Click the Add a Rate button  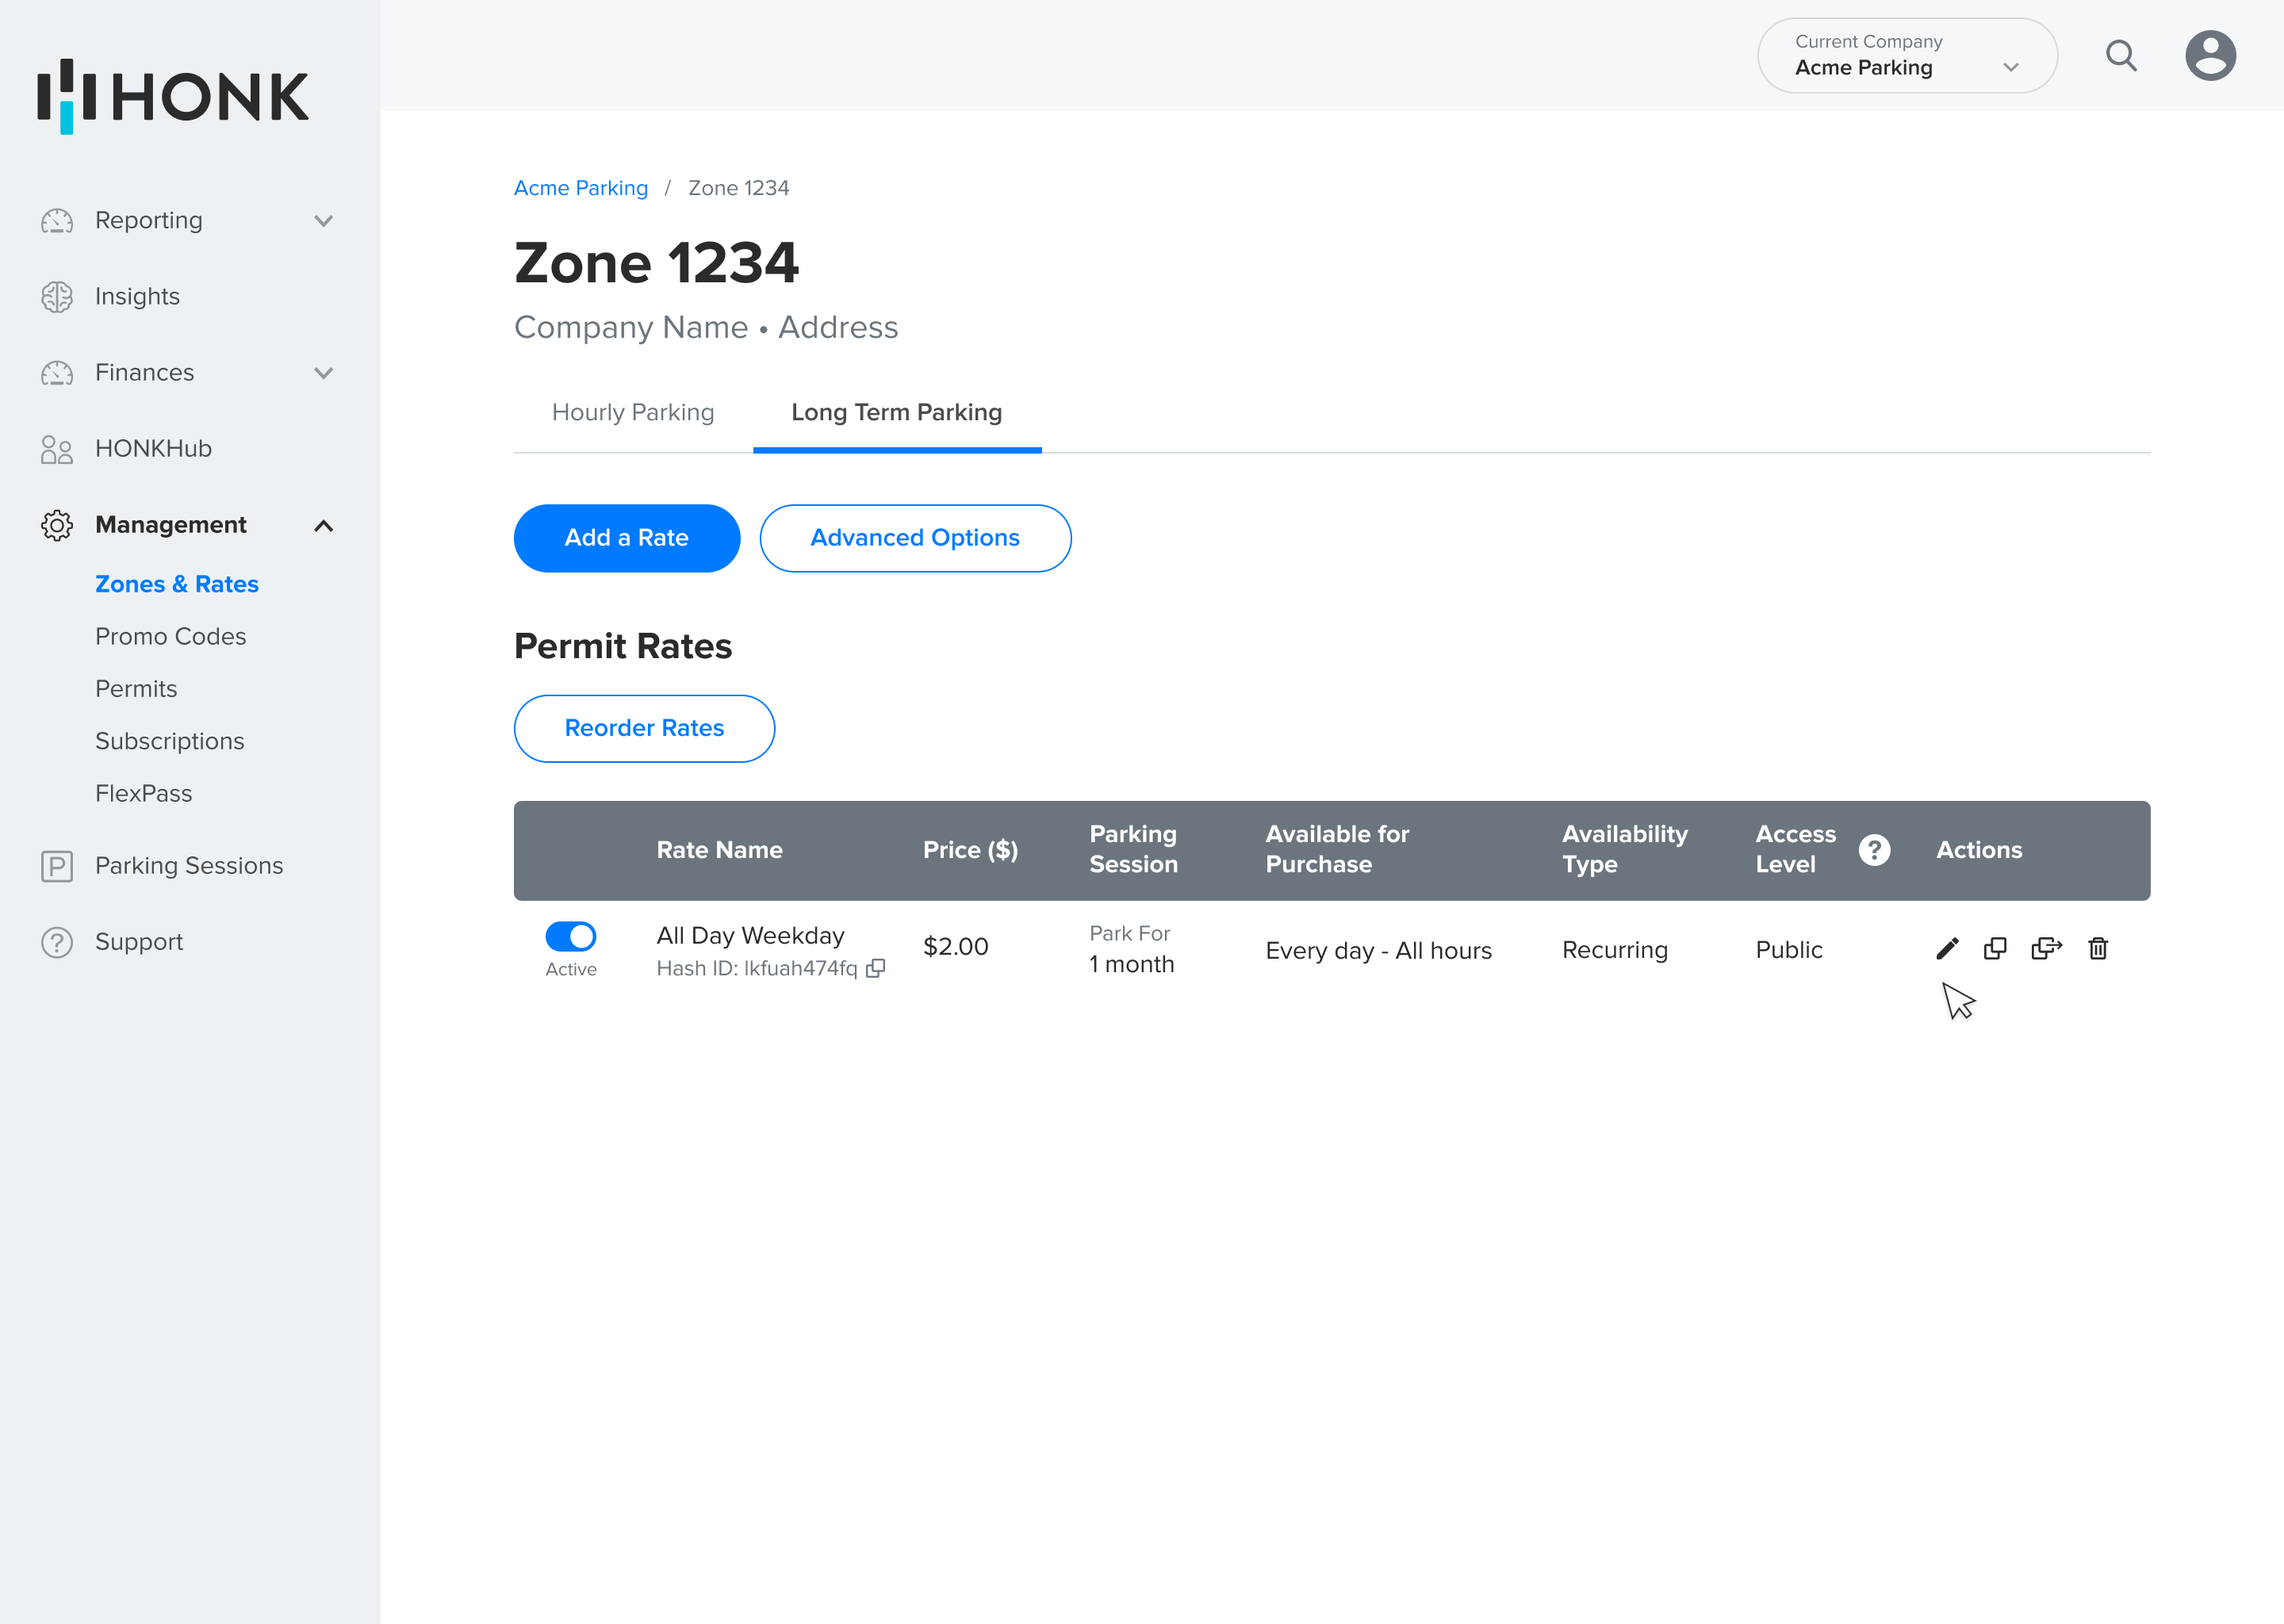[626, 538]
